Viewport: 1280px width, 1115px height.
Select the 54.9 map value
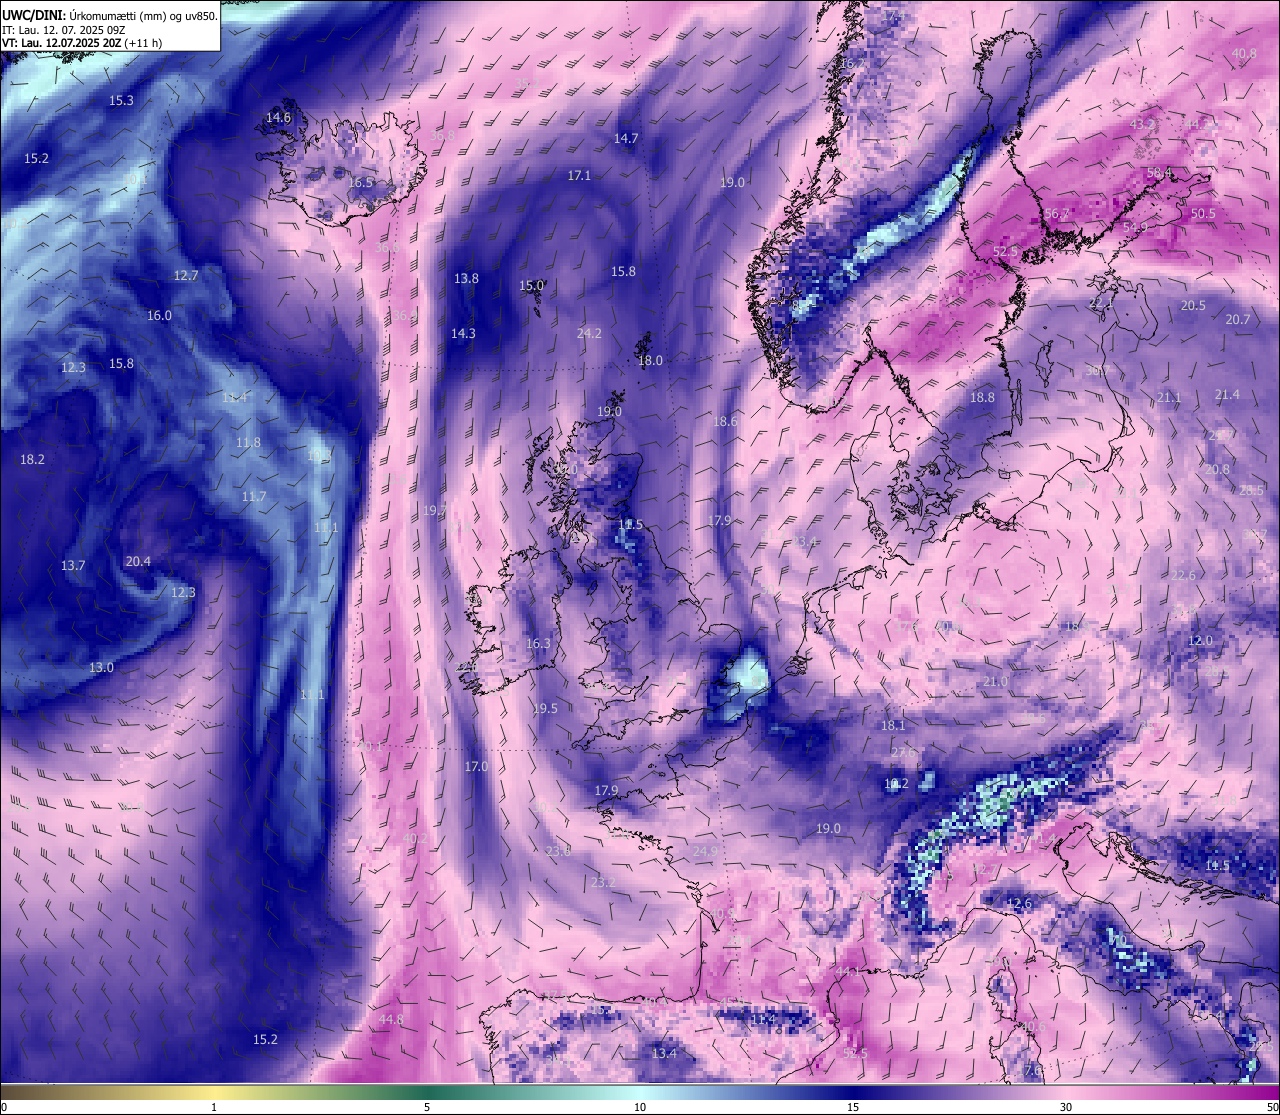[x=1135, y=227]
